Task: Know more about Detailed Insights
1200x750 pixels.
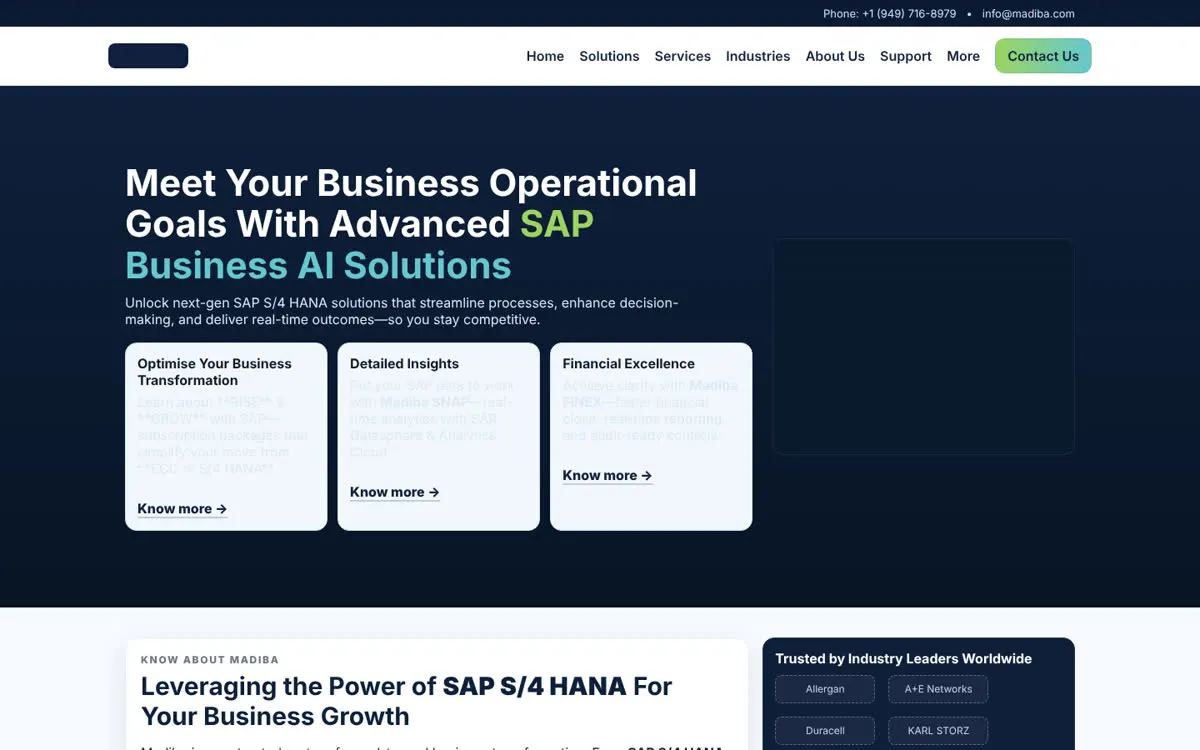Action: 395,492
